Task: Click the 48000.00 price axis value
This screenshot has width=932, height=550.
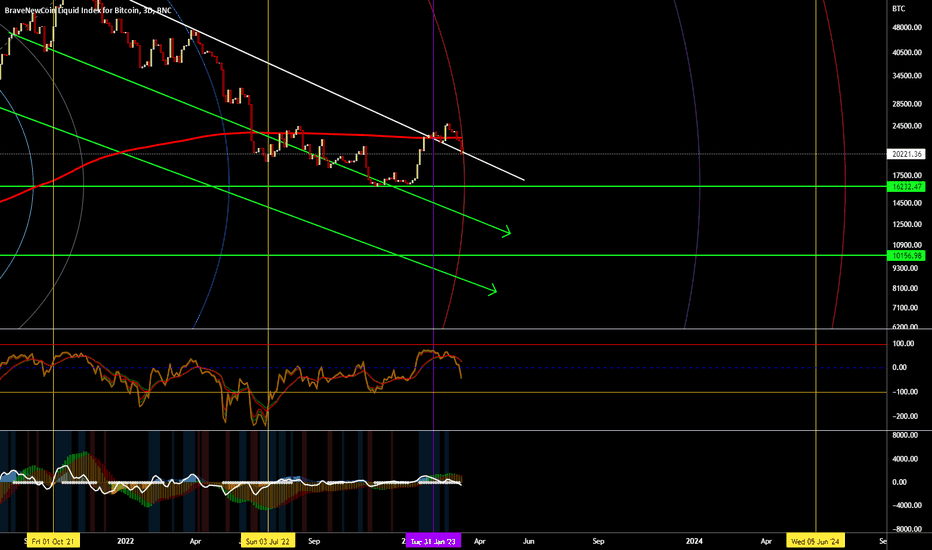Action: [x=906, y=27]
